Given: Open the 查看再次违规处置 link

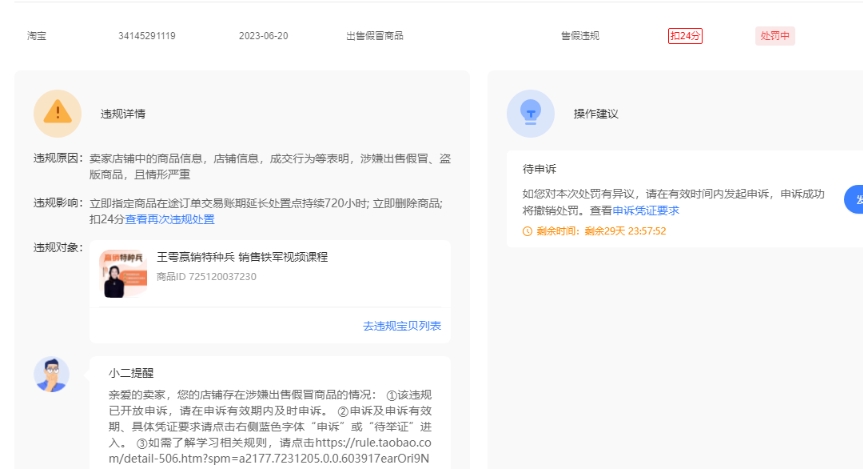Looking at the screenshot, I should pyautogui.click(x=169, y=219).
